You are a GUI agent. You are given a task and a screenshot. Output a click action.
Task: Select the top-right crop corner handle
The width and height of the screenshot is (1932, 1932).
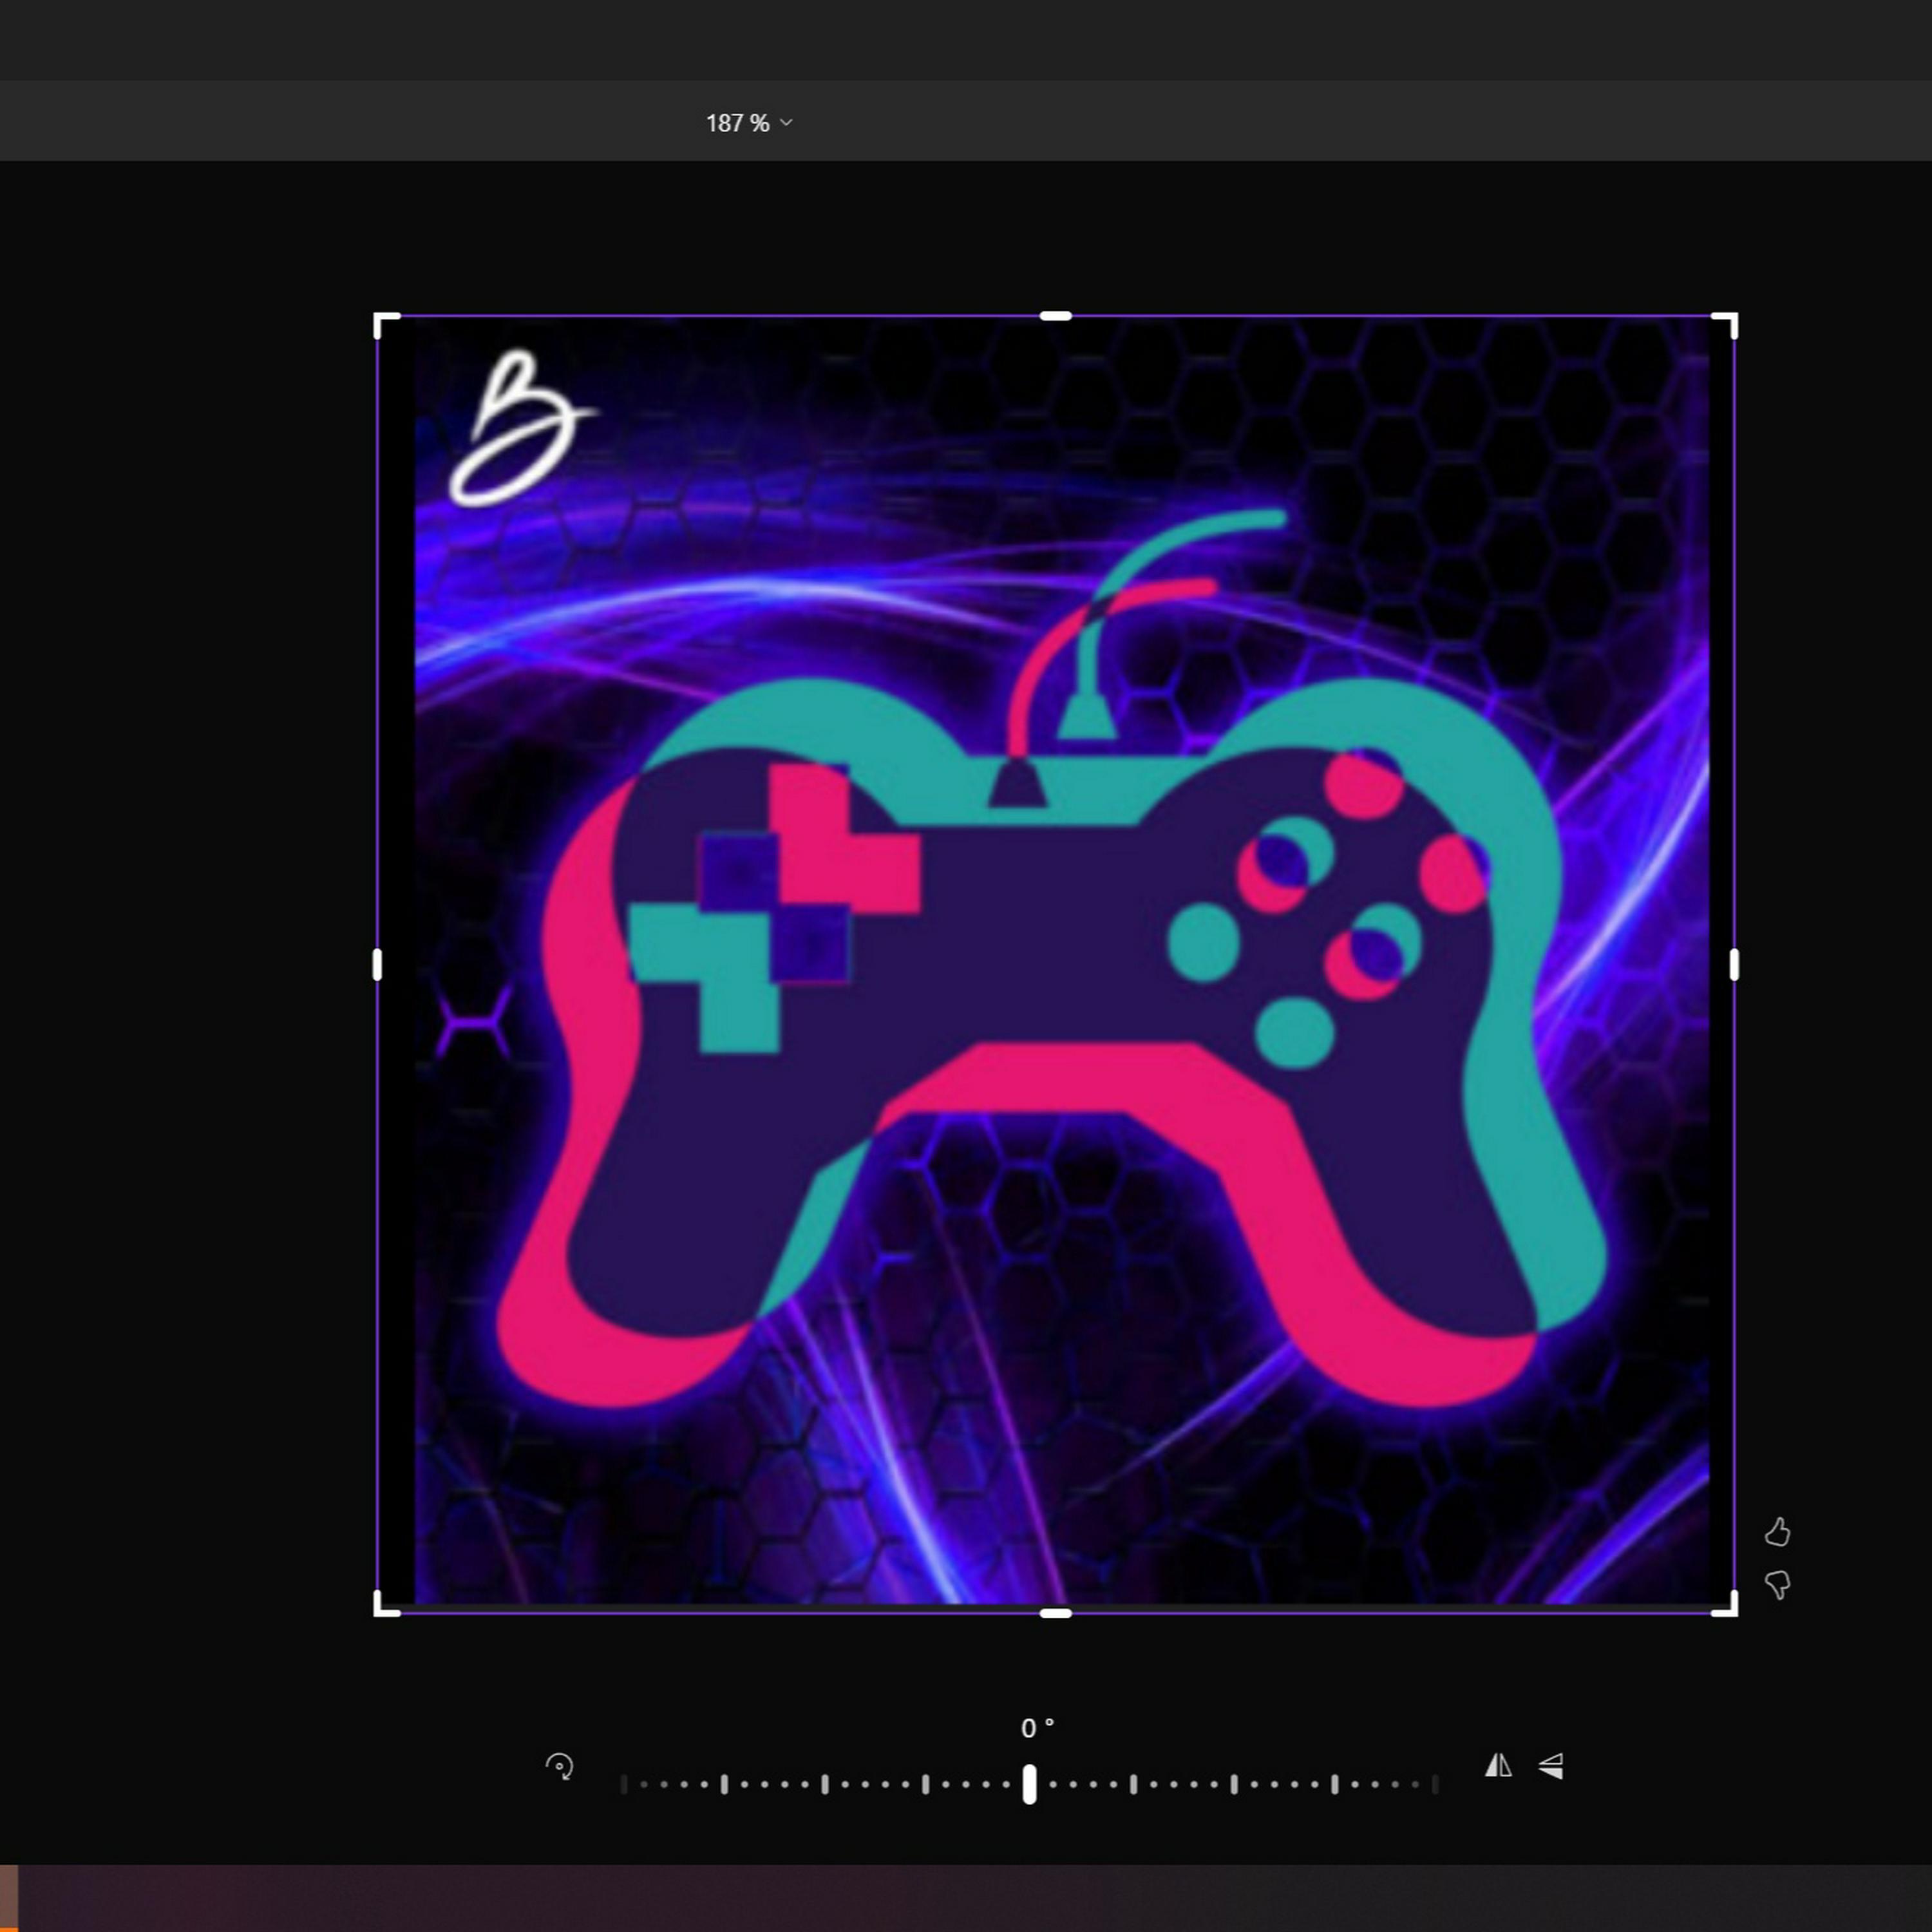click(x=1725, y=325)
